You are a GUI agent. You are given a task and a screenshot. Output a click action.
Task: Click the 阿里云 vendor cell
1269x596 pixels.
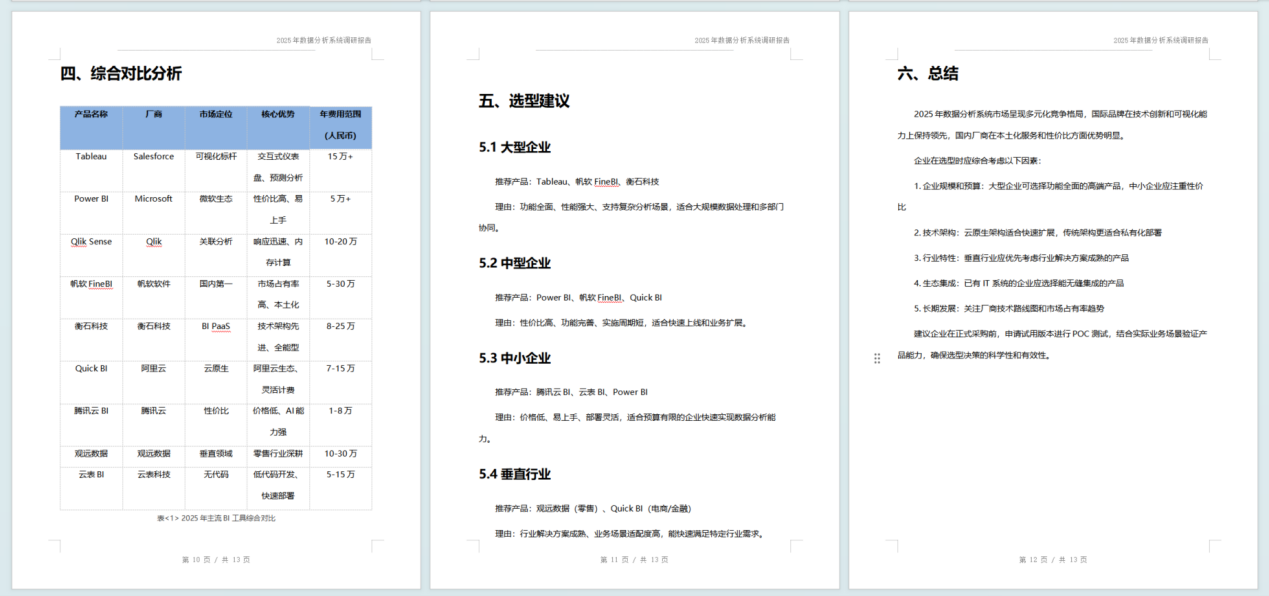click(153, 368)
